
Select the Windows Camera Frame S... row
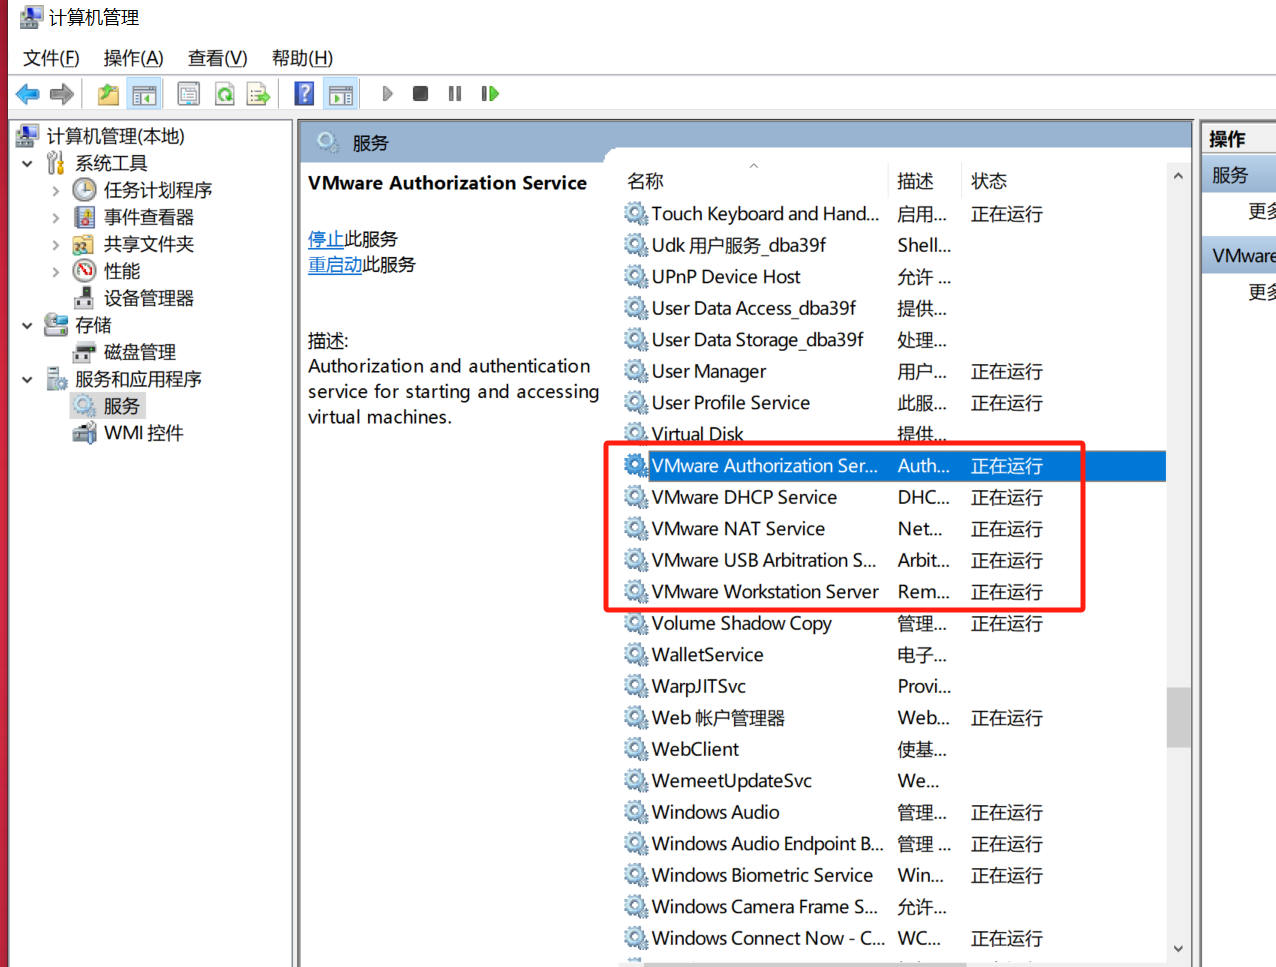pyautogui.click(x=893, y=907)
